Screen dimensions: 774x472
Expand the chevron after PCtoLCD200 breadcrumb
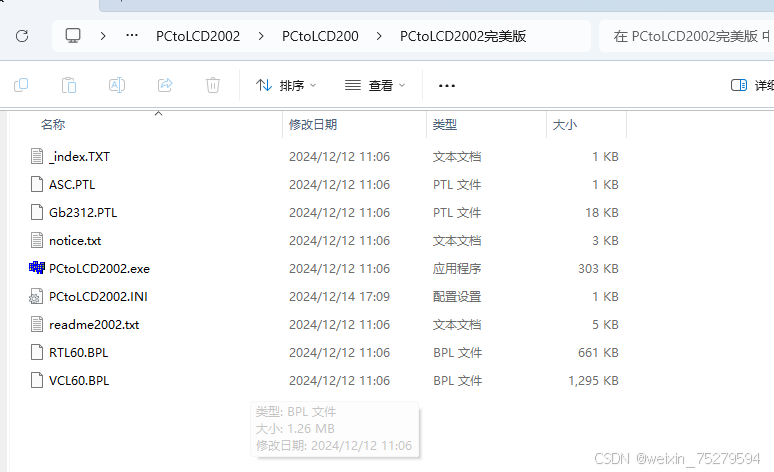click(379, 36)
